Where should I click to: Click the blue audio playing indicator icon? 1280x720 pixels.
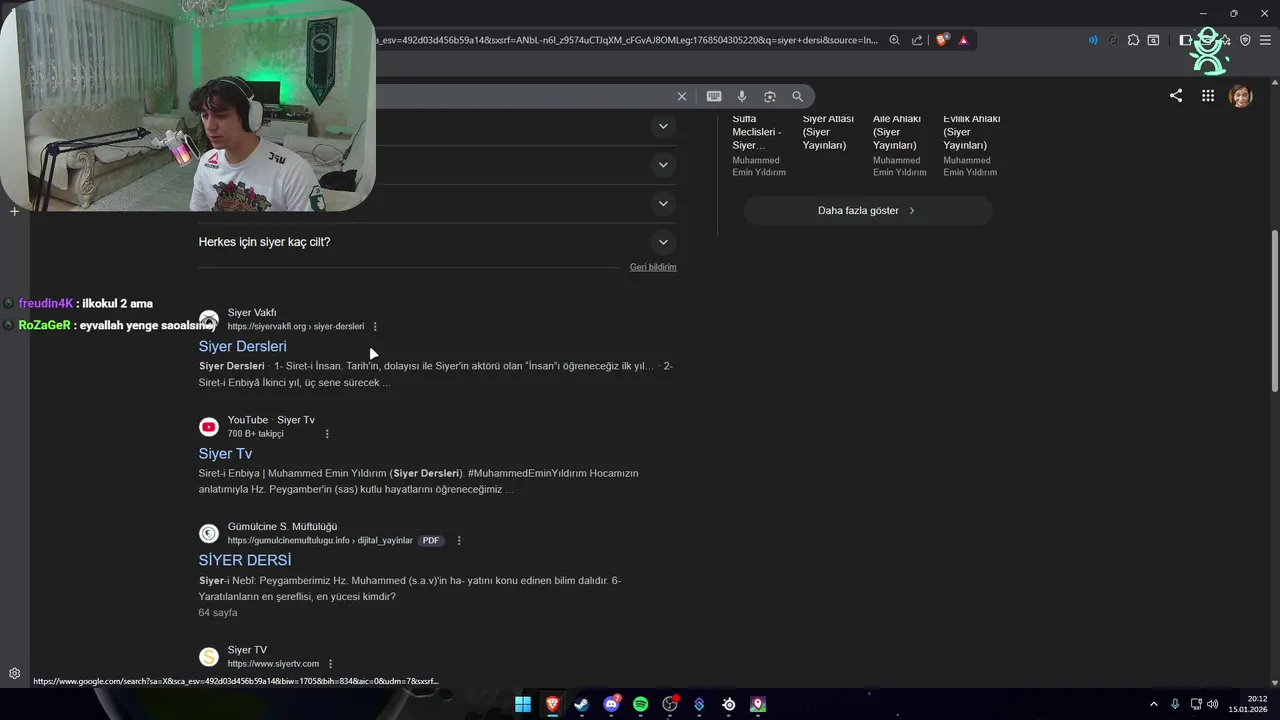[x=1093, y=40]
